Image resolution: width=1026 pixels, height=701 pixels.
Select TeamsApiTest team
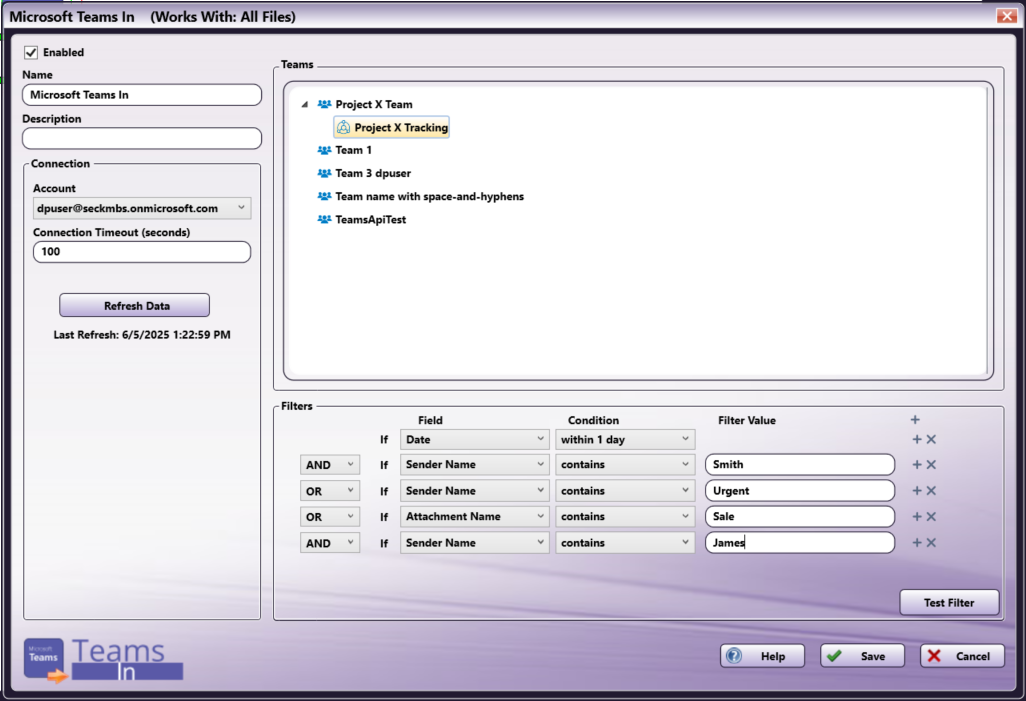[370, 219]
